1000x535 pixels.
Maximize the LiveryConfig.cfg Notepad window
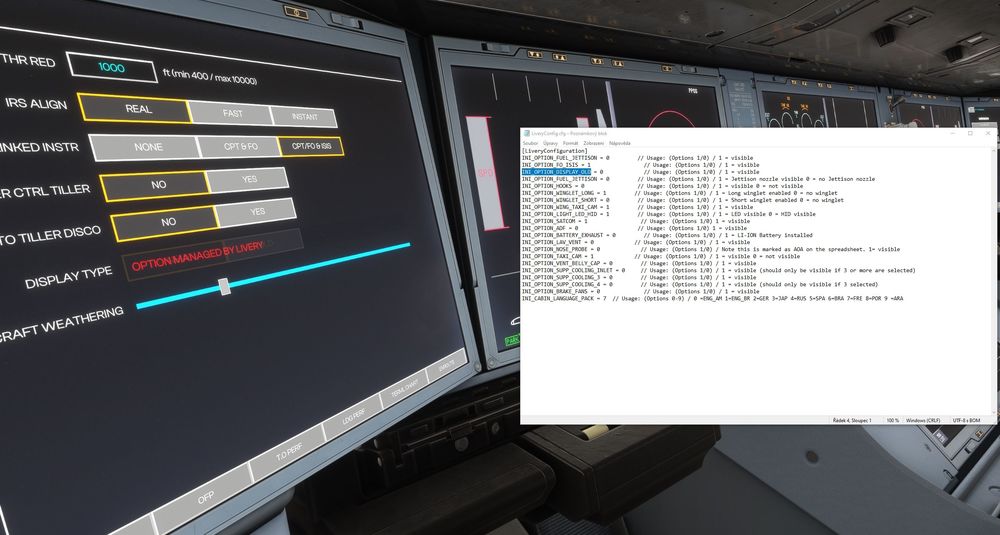coord(969,132)
